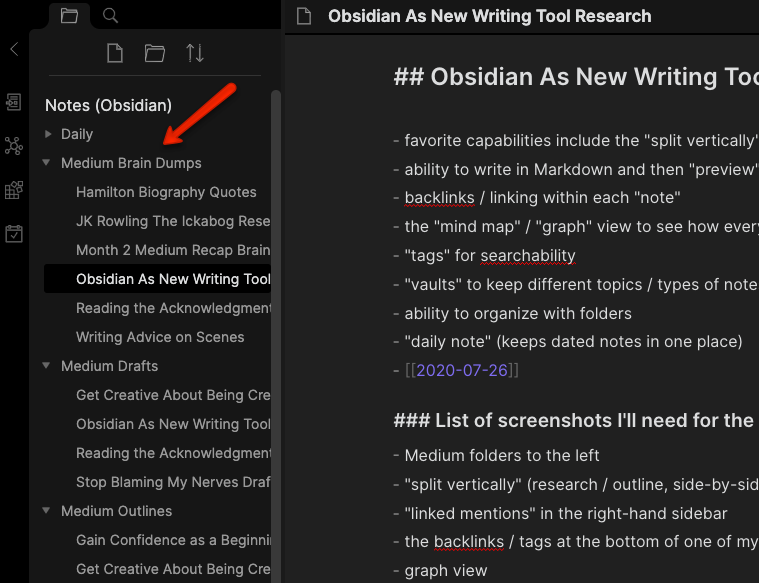Screen dimensions: 759x583
Task: Place cursor in the ## Obsidian heading line
Action: click(576, 77)
